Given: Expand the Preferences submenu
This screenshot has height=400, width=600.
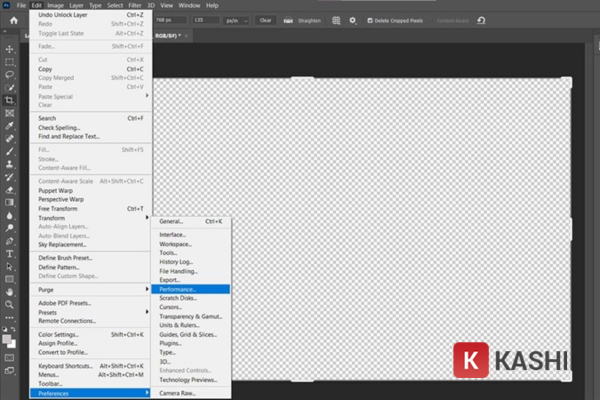Looking at the screenshot, I should pyautogui.click(x=90, y=393).
